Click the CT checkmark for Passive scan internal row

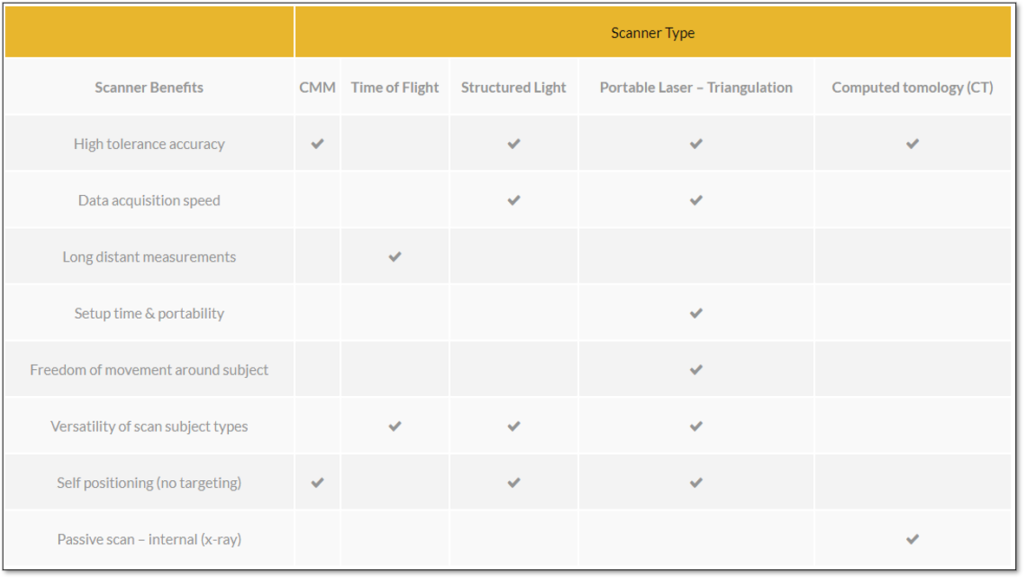pos(912,539)
